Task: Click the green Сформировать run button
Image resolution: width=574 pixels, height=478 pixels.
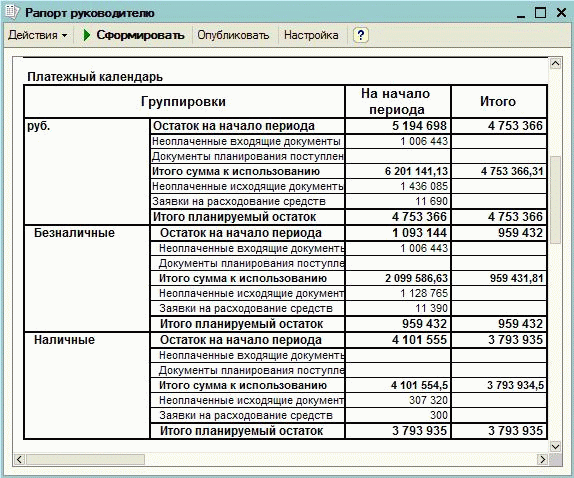Action: pos(134,35)
